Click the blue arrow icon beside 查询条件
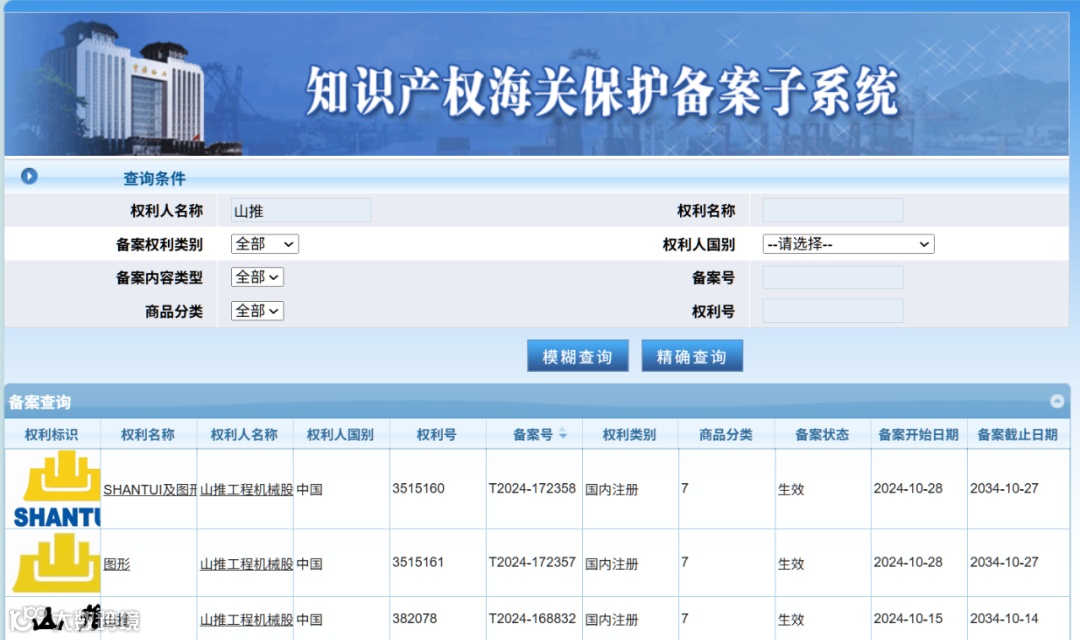The image size is (1080, 640). point(29,176)
